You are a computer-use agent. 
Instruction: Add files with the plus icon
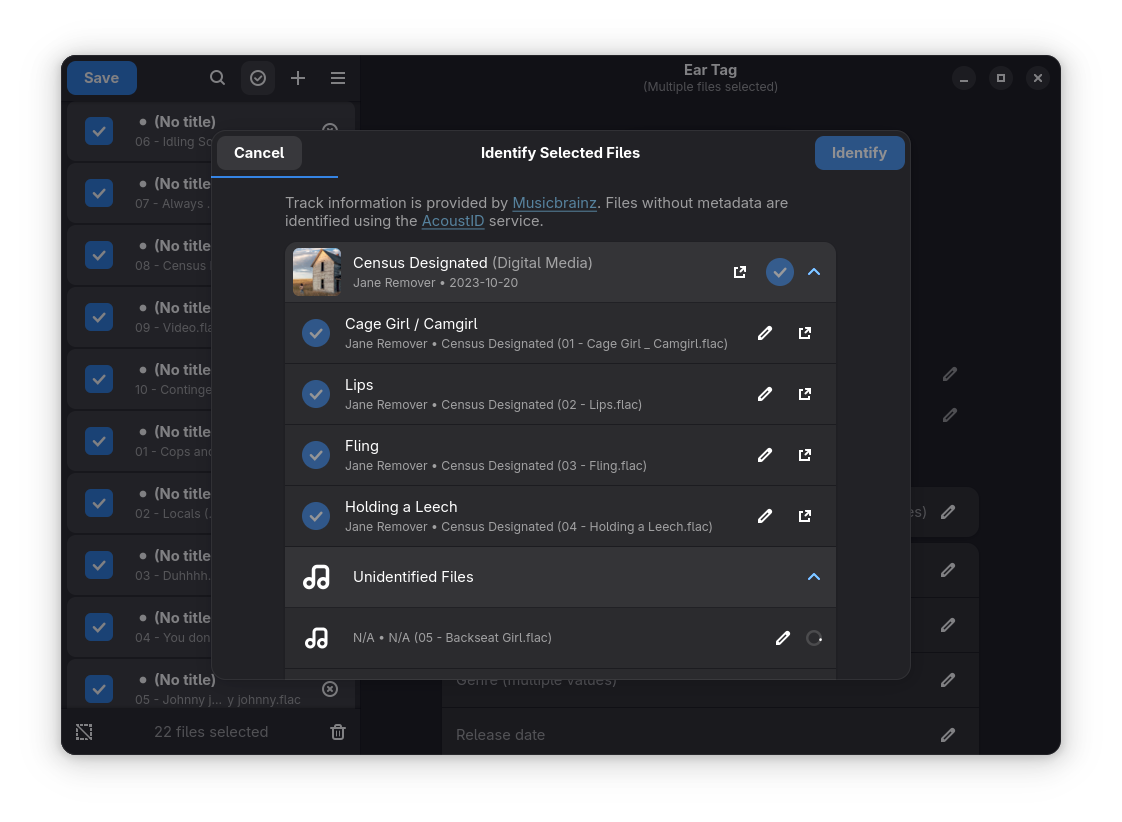298,78
